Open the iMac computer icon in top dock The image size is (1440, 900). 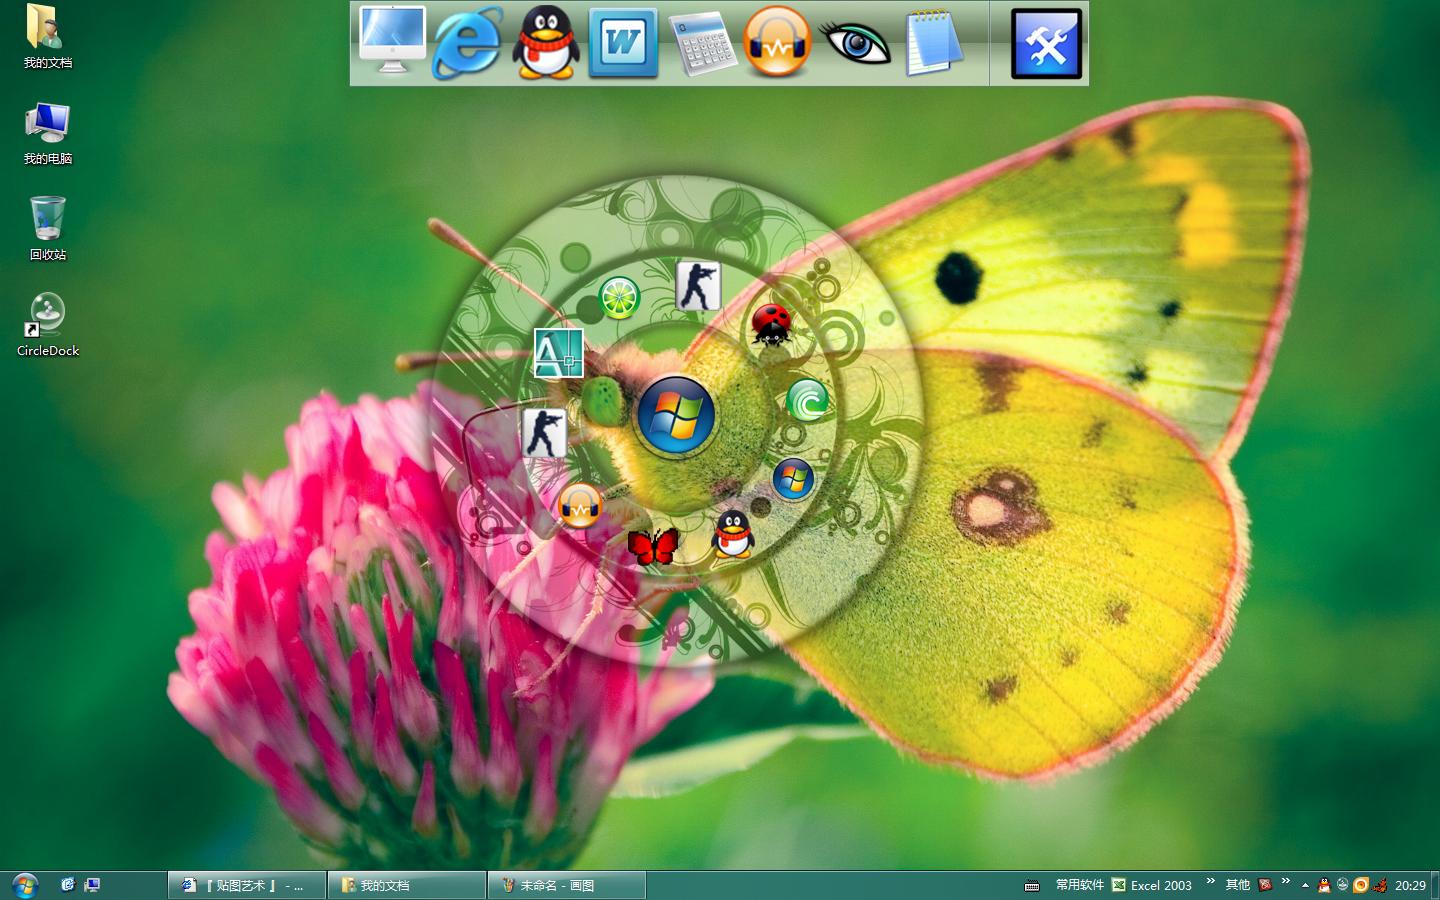(392, 41)
